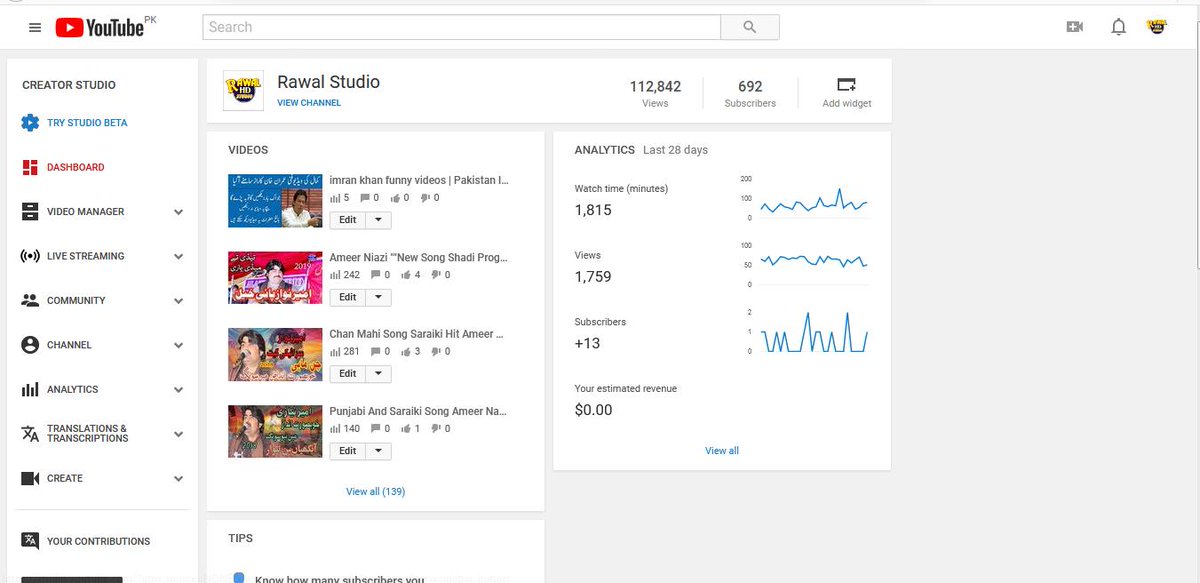Select Dashboard in the sidebar
Image resolution: width=1200 pixels, height=583 pixels.
point(76,167)
